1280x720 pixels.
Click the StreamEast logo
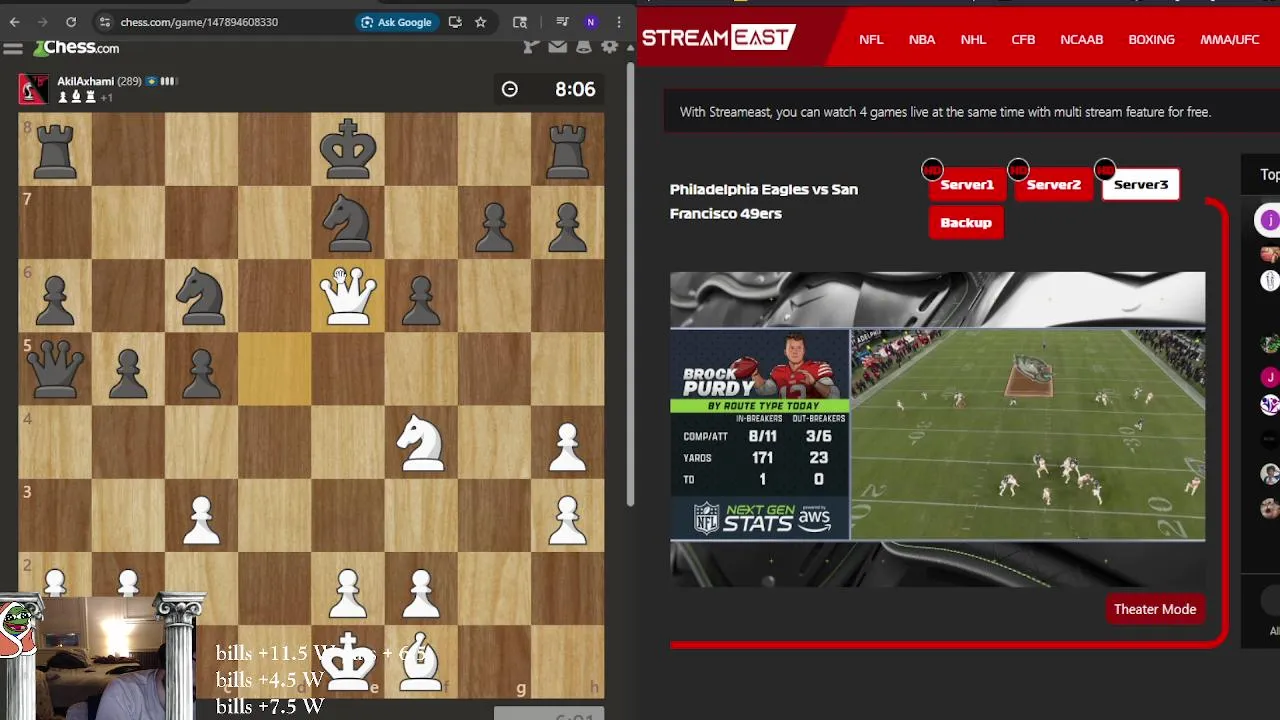[x=718, y=38]
